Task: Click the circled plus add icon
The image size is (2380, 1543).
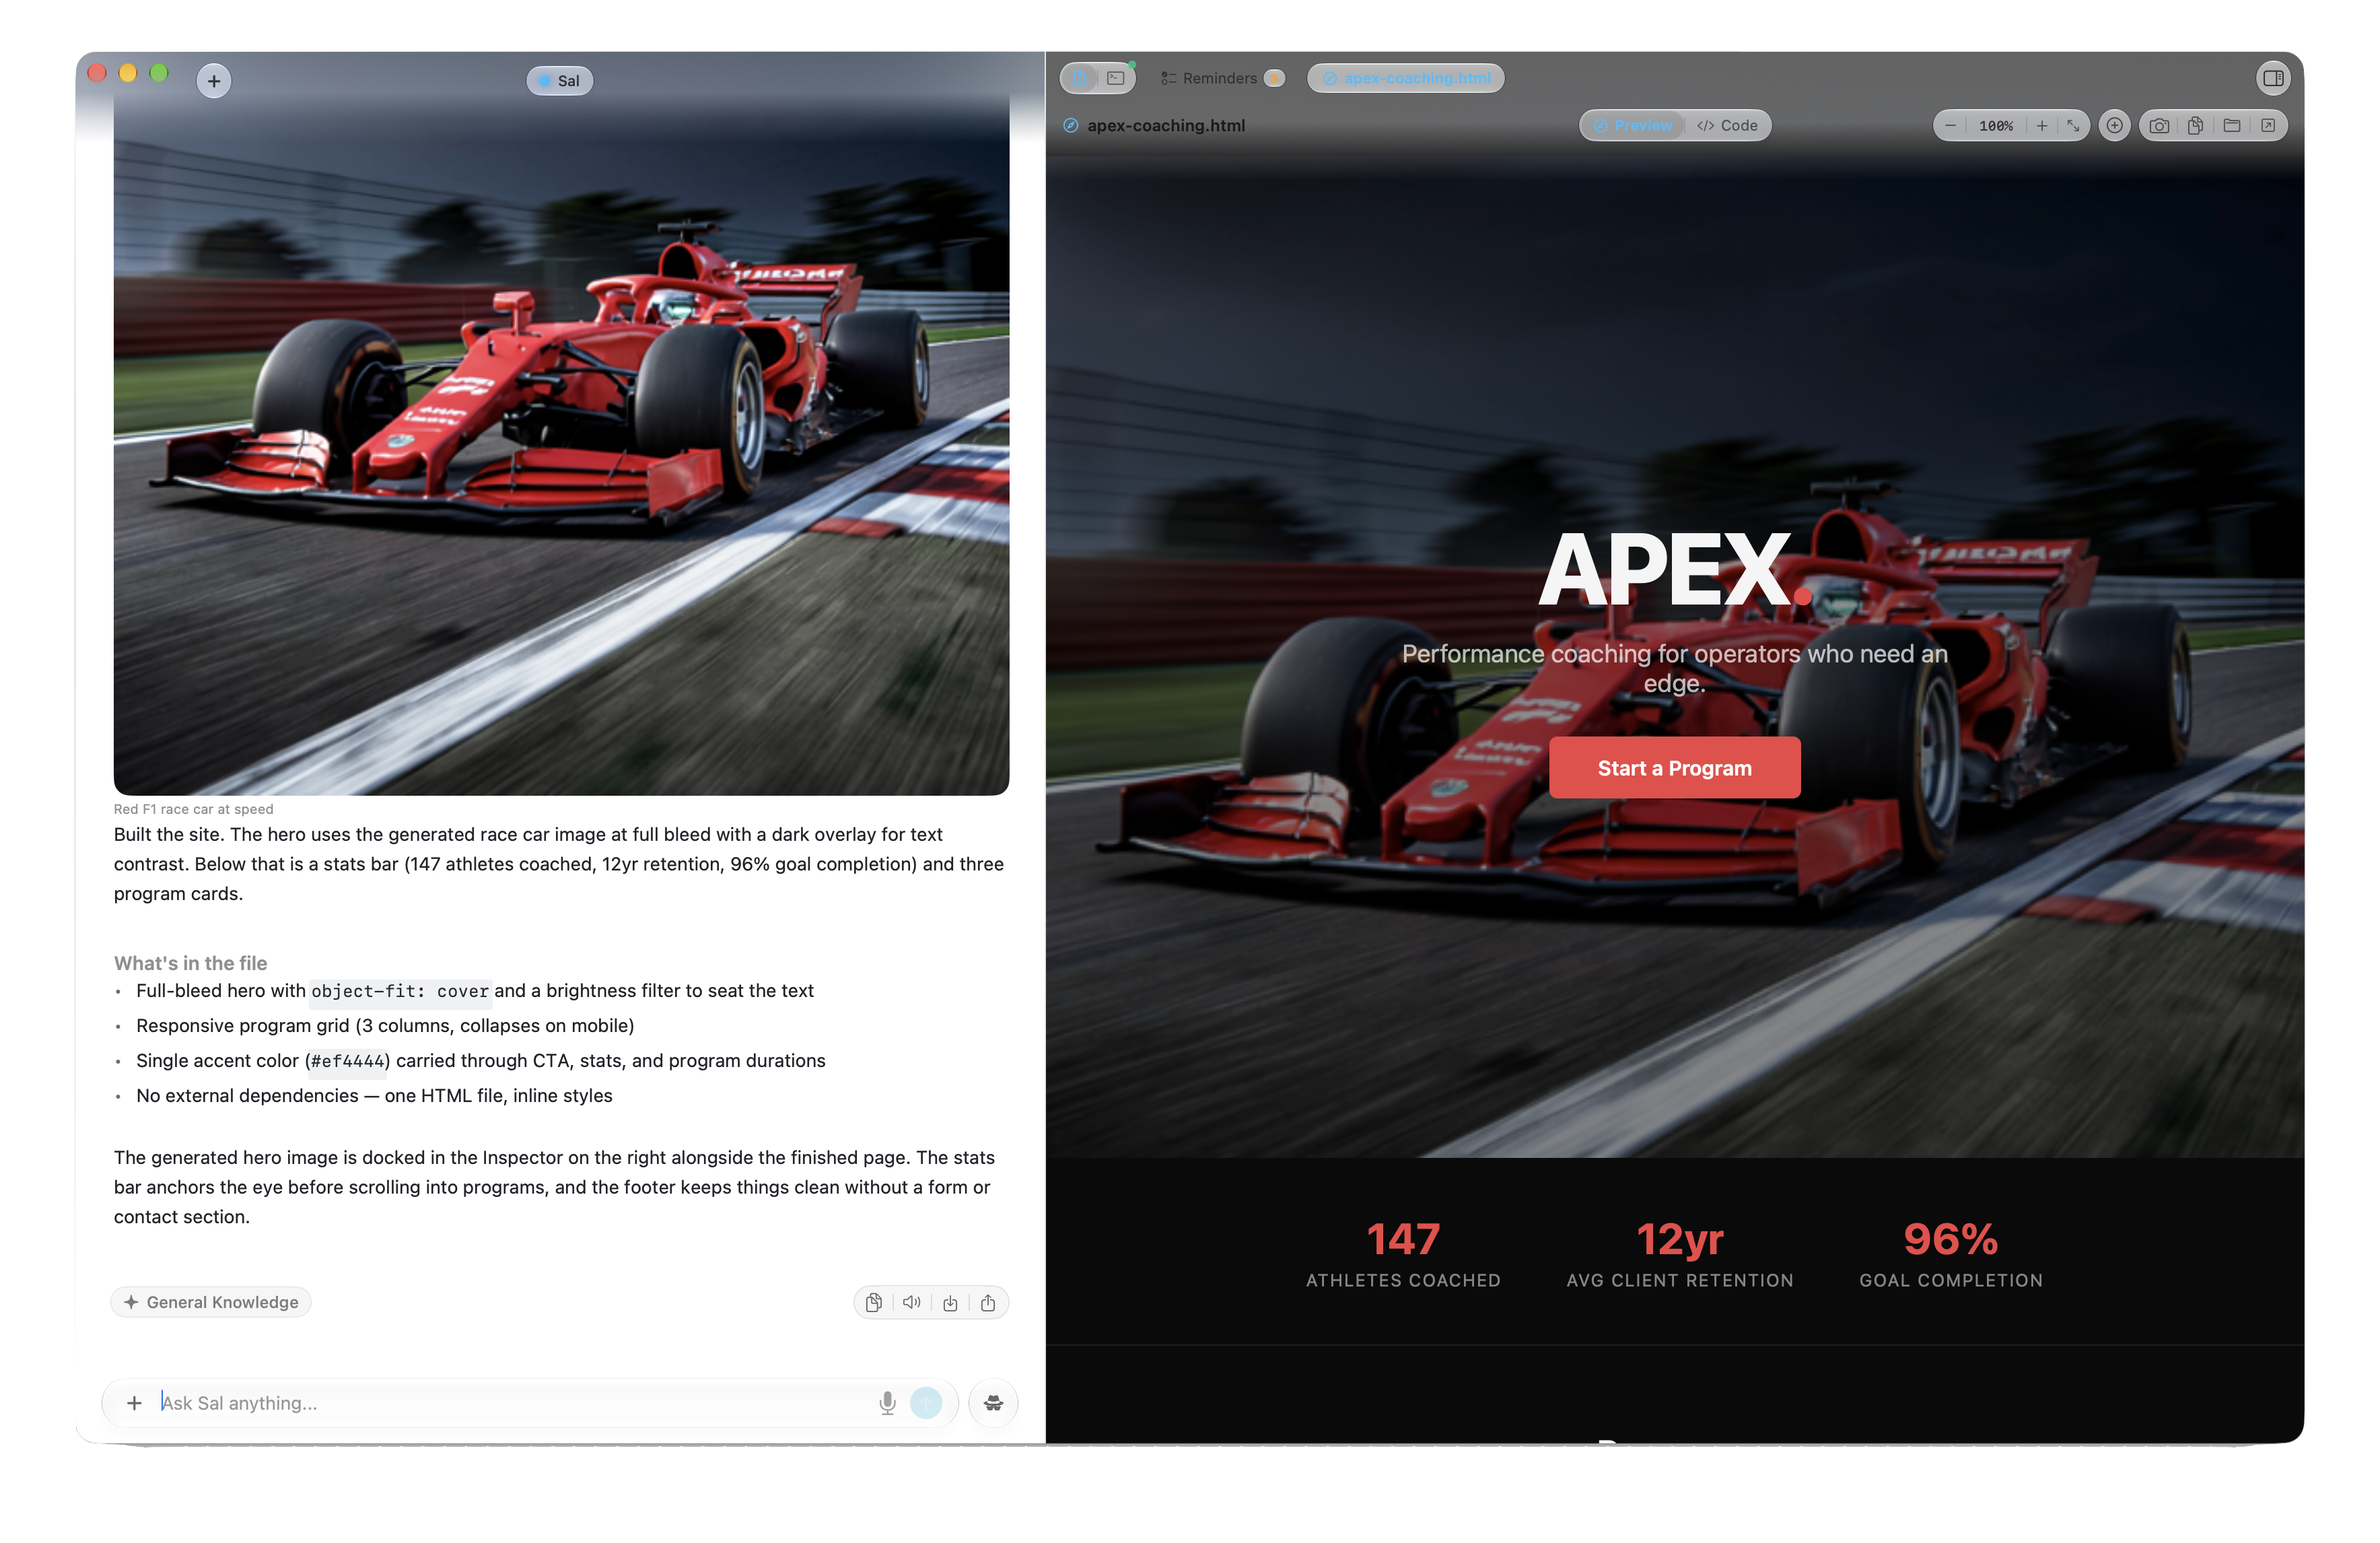Action: click(x=2114, y=125)
